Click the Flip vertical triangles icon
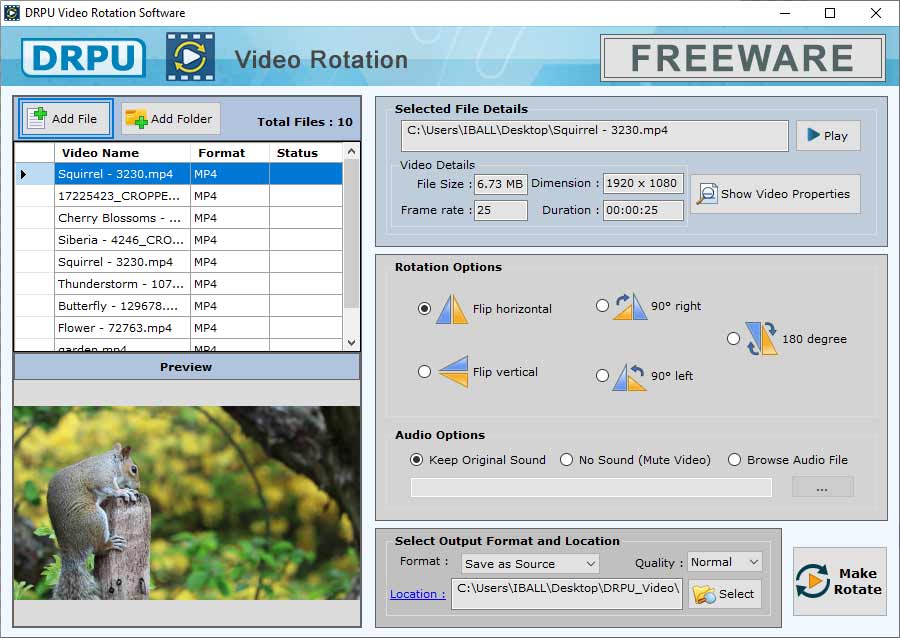The height and width of the screenshot is (638, 900). click(453, 372)
